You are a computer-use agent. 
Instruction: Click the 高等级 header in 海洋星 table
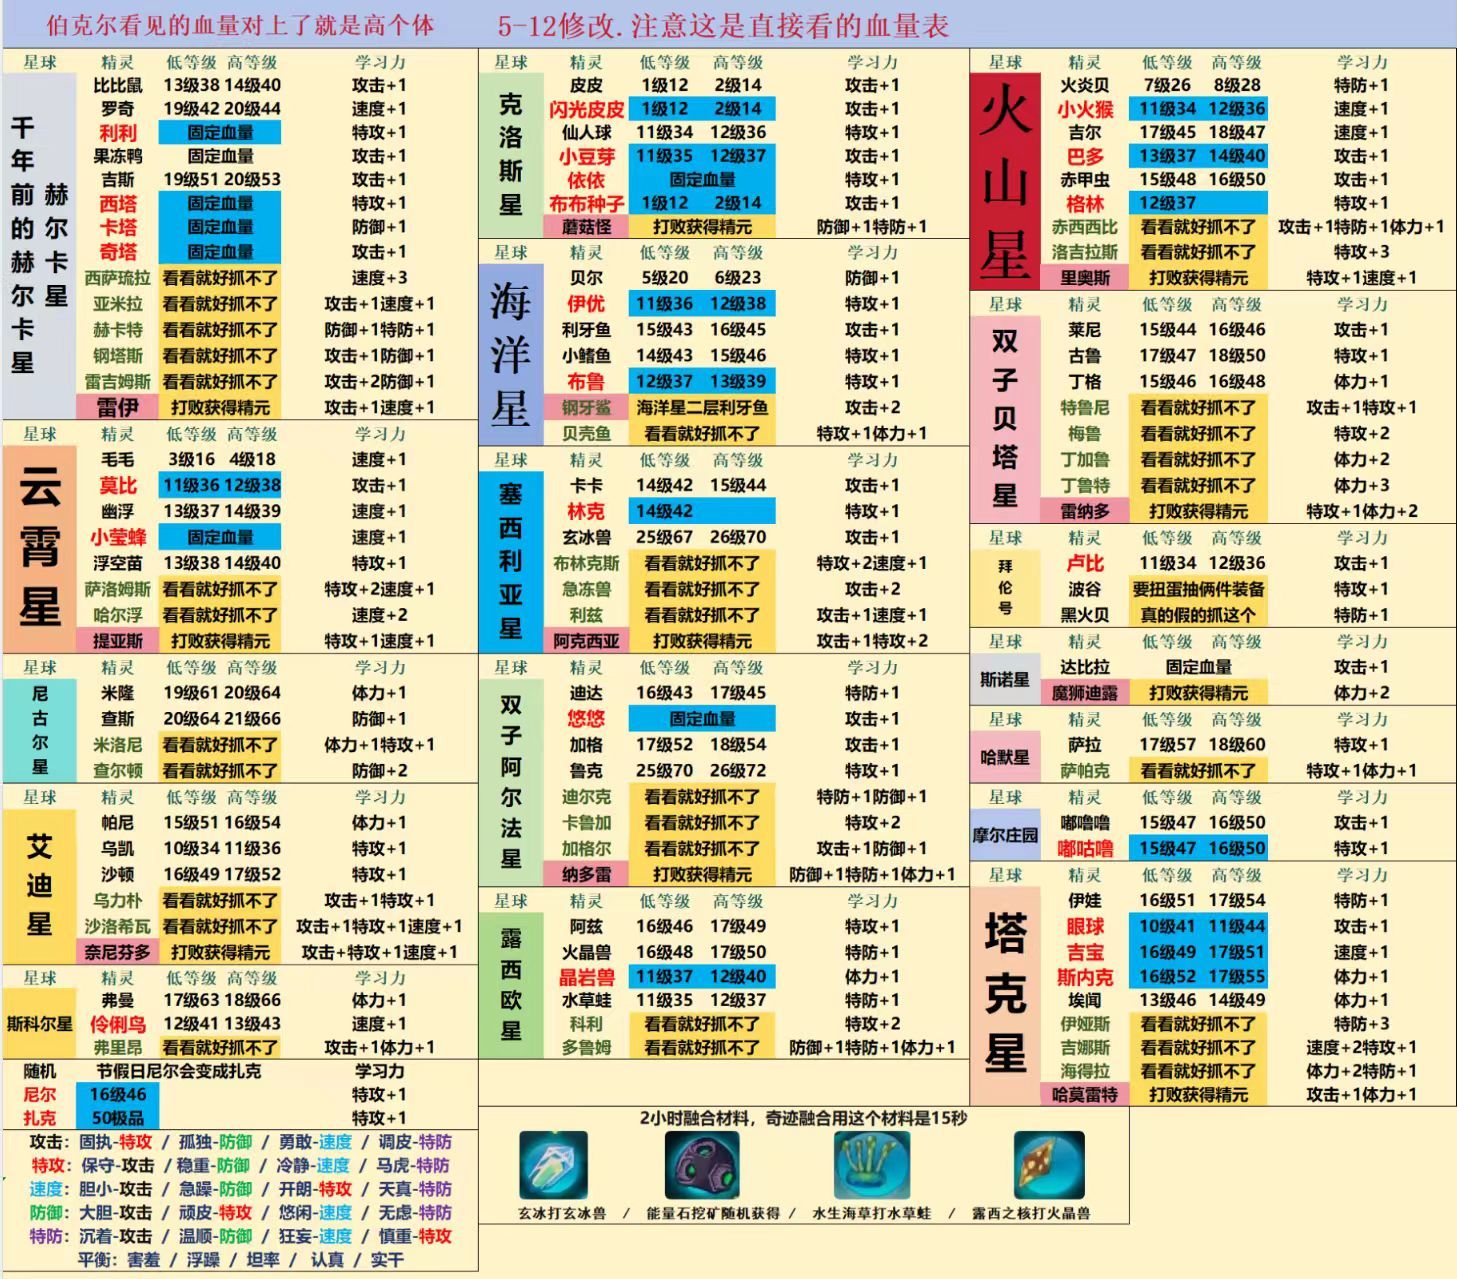[x=738, y=252]
